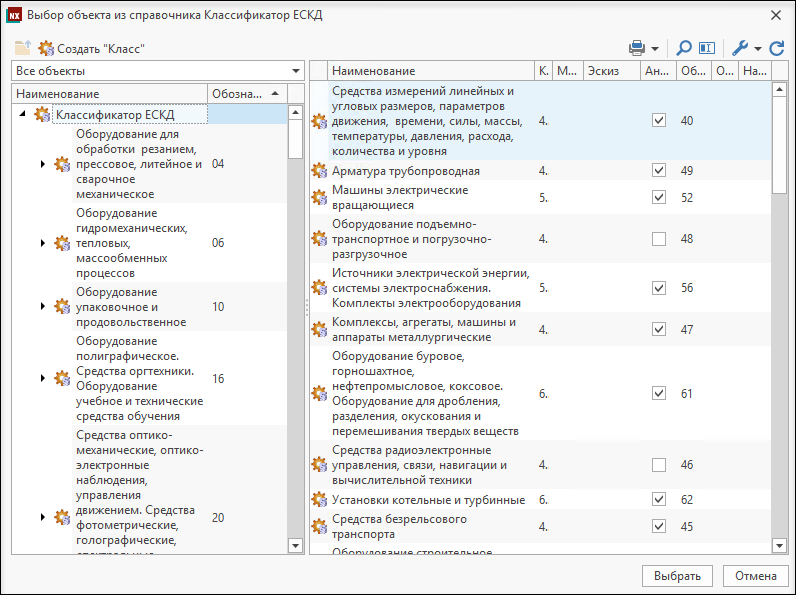Toggle checkbox in row 47
This screenshot has height=595, width=796.
coord(658,329)
